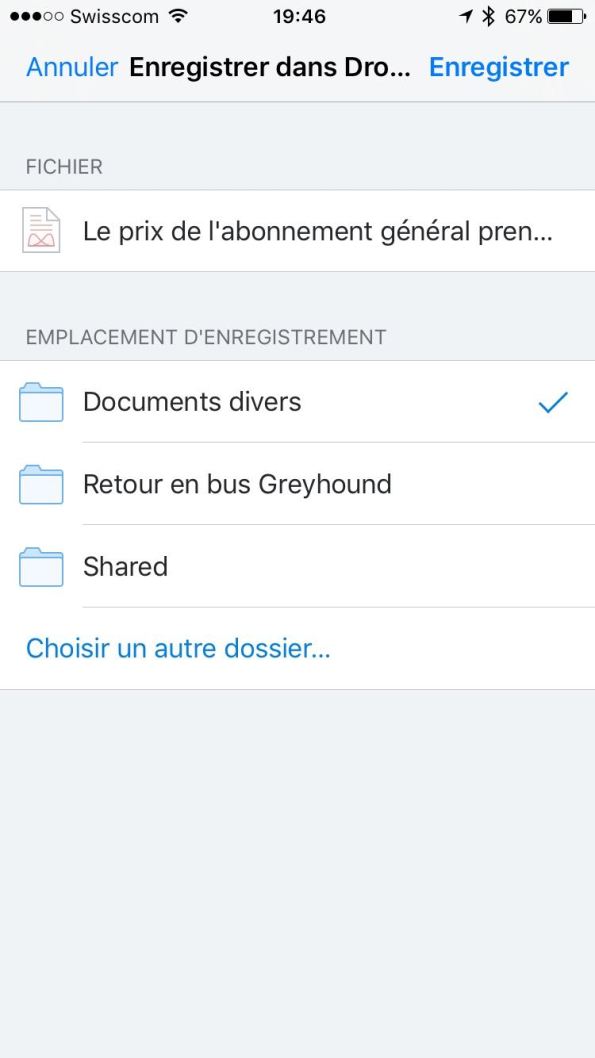Click the Documents divers folder icon
This screenshot has height=1058, width=595.
(x=40, y=401)
